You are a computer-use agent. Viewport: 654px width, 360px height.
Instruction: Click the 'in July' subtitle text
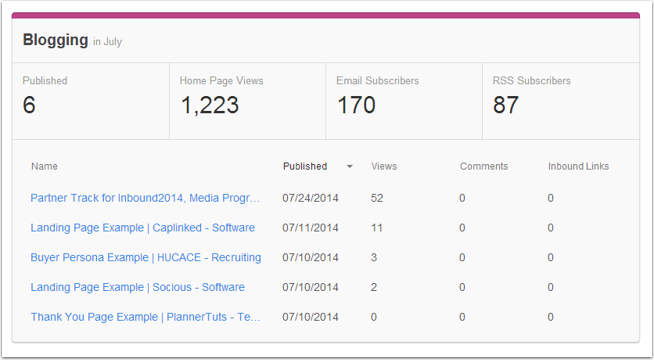107,42
